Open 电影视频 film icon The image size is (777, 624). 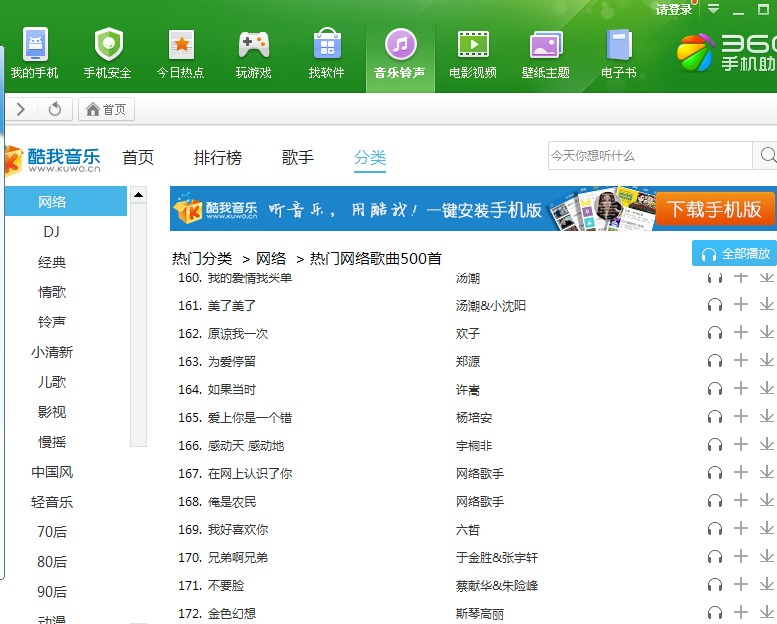coord(472,45)
